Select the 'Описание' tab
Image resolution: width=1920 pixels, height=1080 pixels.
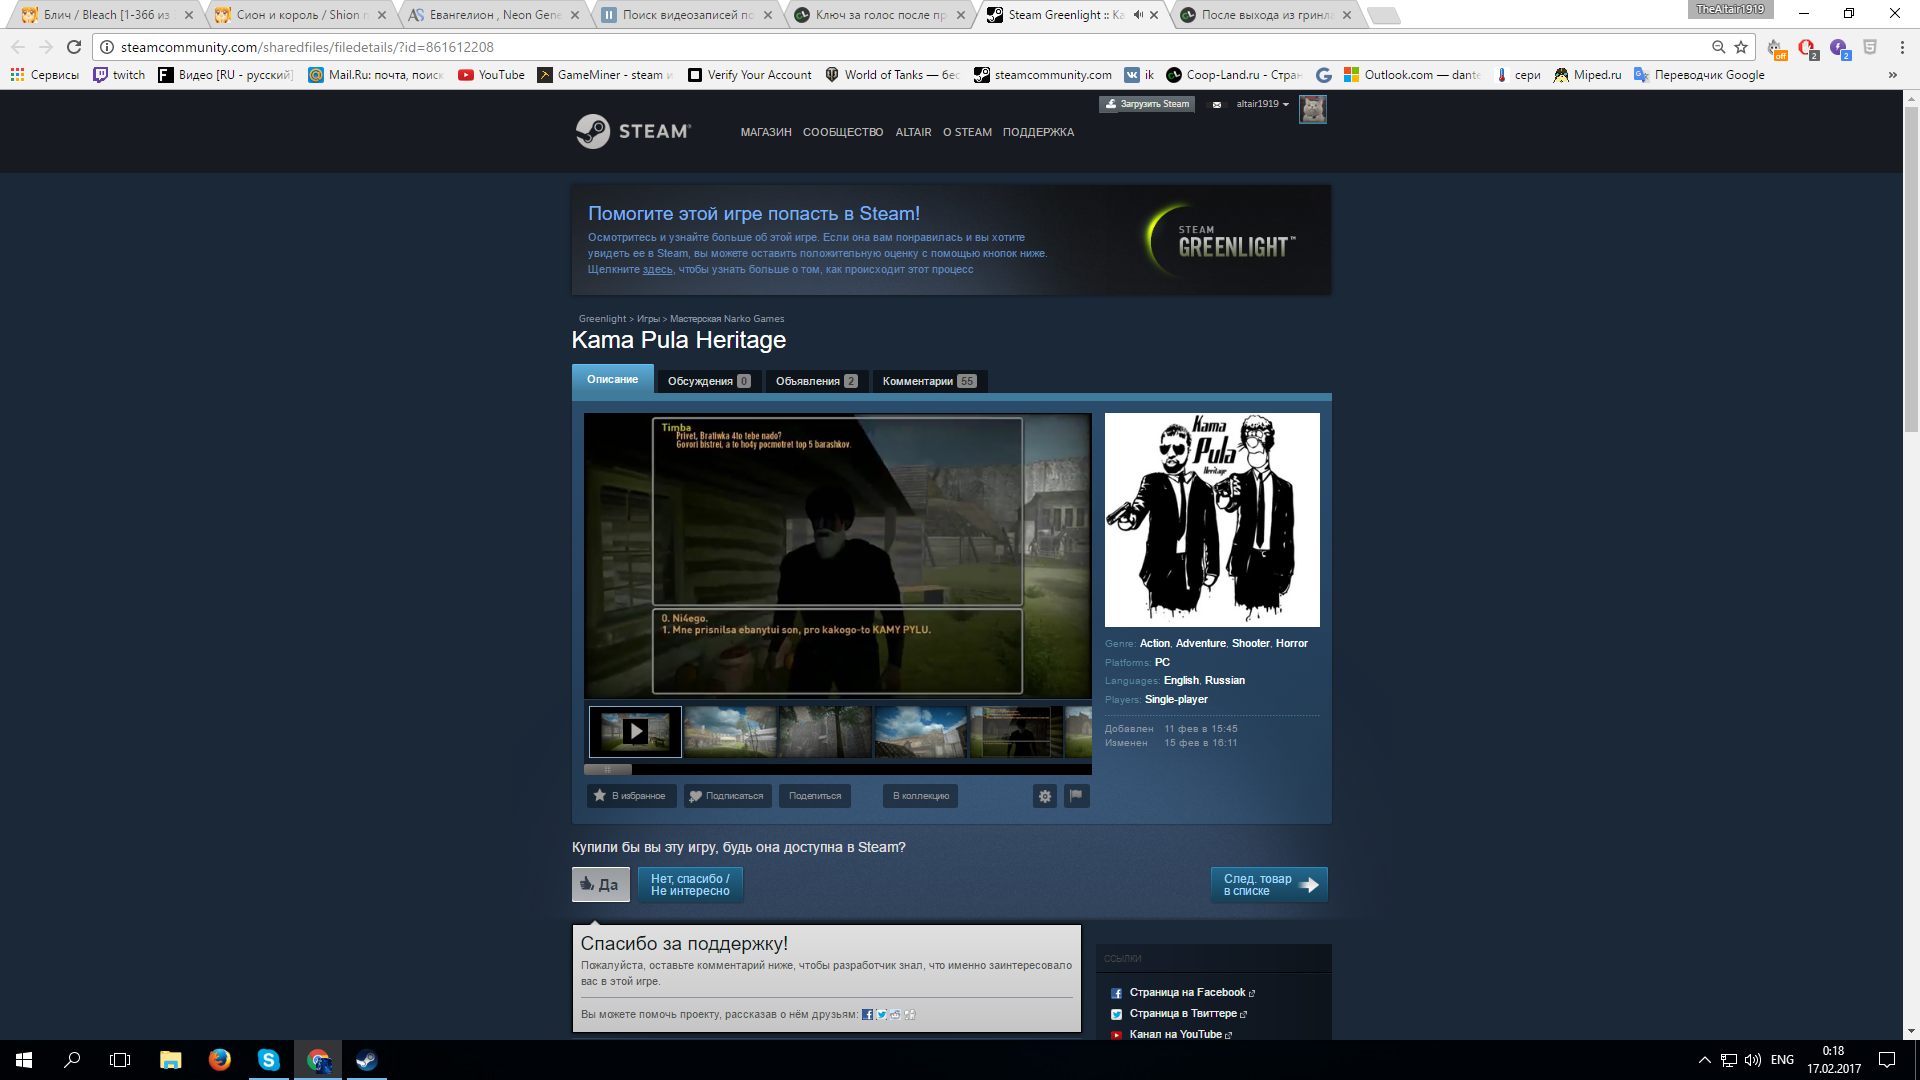[x=612, y=379]
